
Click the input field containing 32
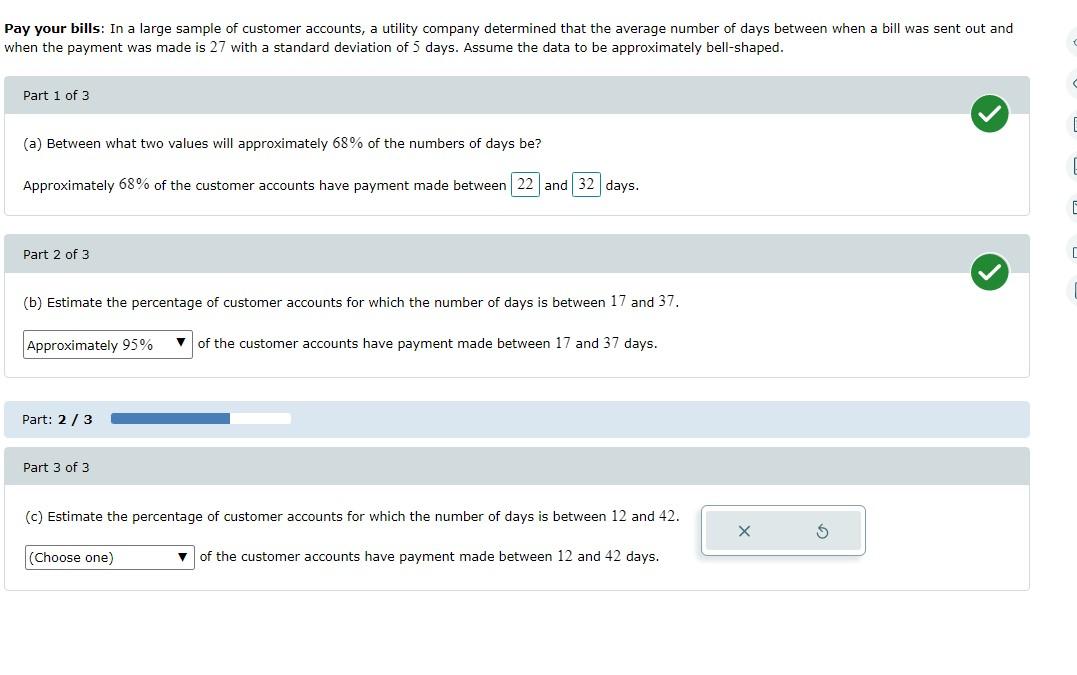(x=585, y=185)
